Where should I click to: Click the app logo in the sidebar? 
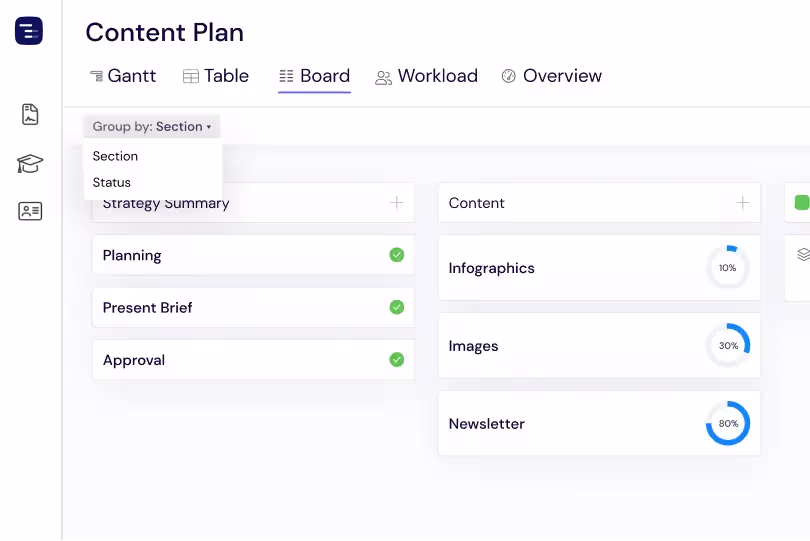29,31
